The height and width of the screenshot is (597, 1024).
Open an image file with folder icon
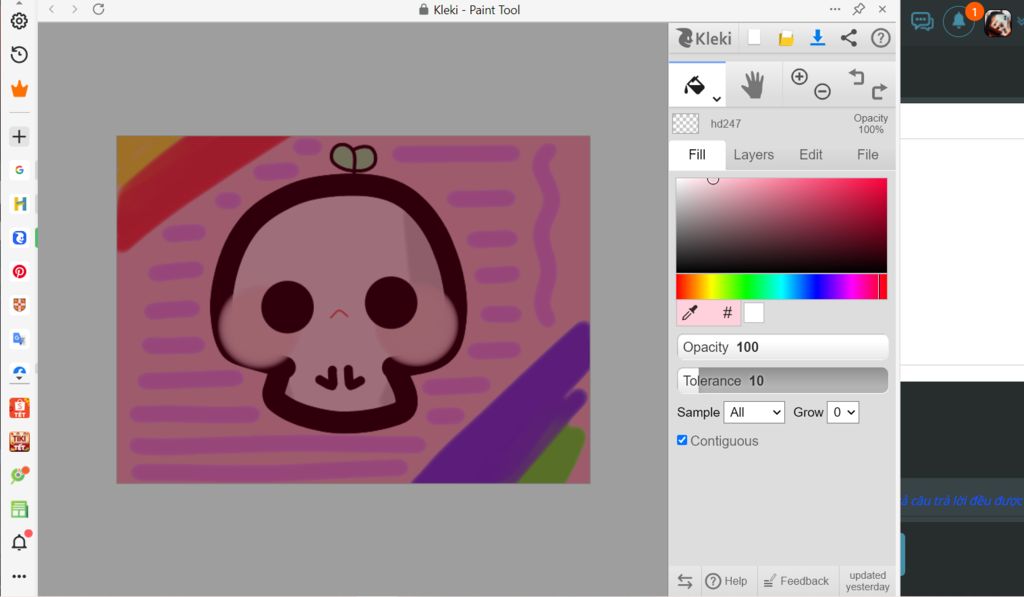tap(786, 39)
